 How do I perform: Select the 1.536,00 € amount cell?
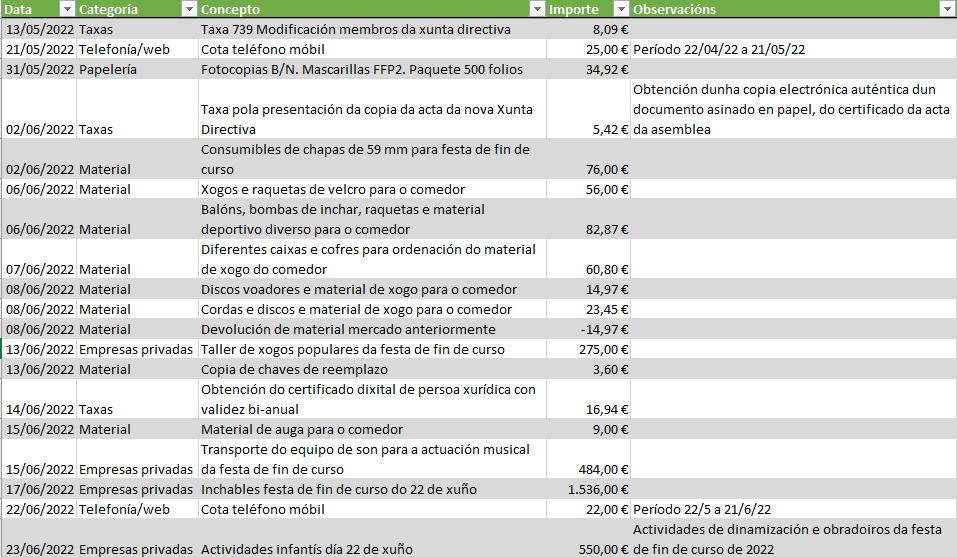point(588,489)
